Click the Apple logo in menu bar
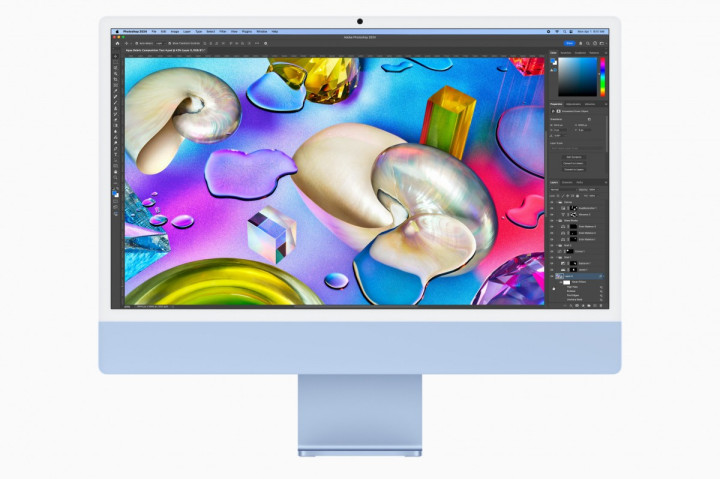 pyautogui.click(x=116, y=31)
